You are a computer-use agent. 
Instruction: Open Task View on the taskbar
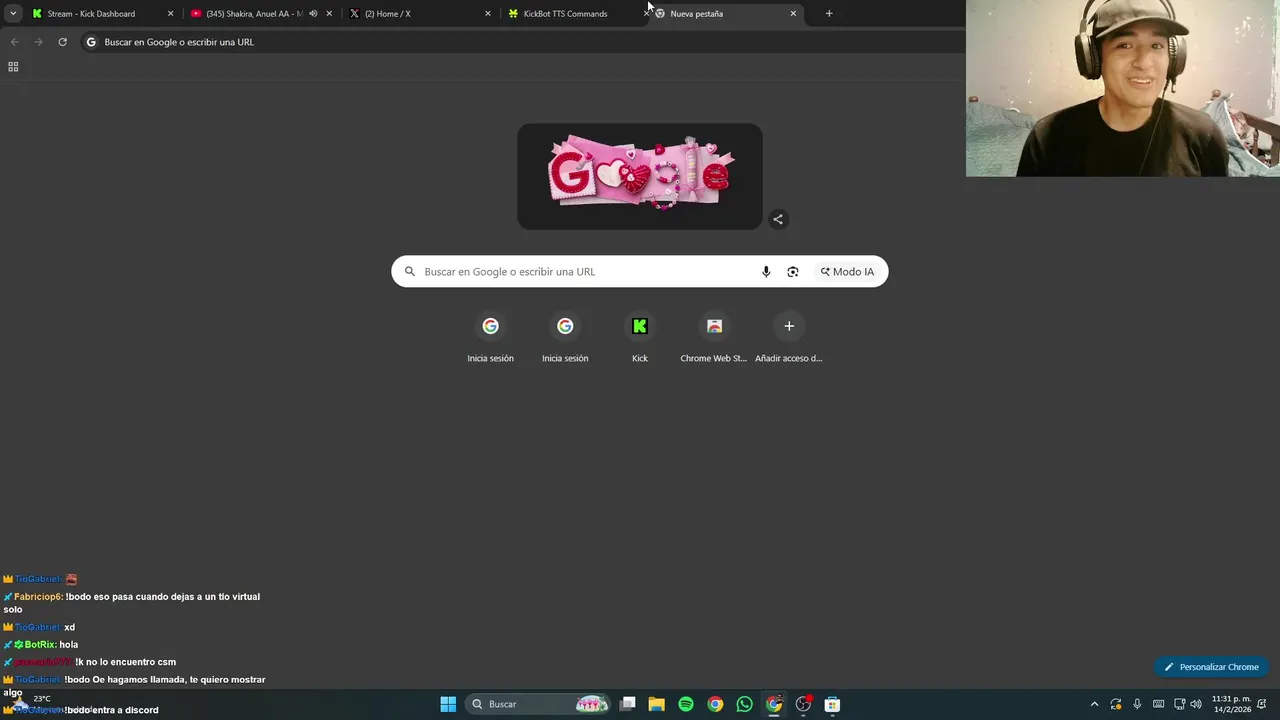(x=628, y=704)
